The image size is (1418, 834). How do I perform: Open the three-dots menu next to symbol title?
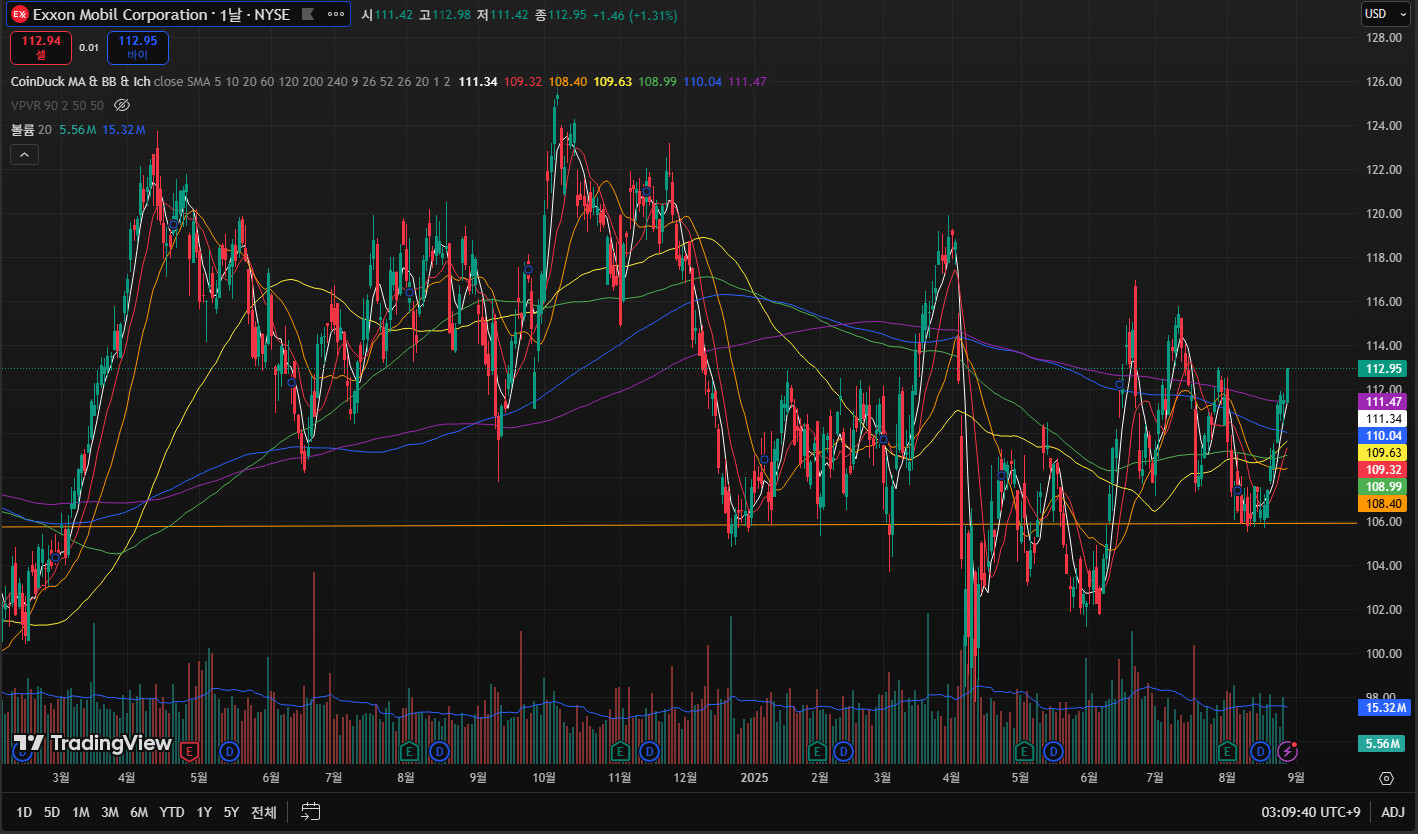tap(337, 15)
